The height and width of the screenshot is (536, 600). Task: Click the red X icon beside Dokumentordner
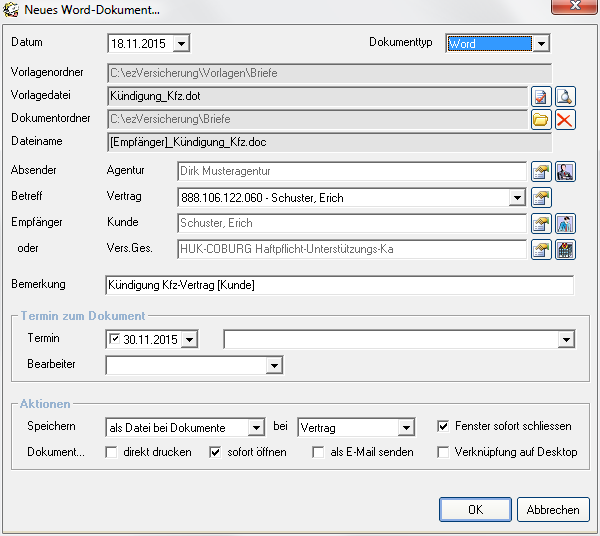566,120
